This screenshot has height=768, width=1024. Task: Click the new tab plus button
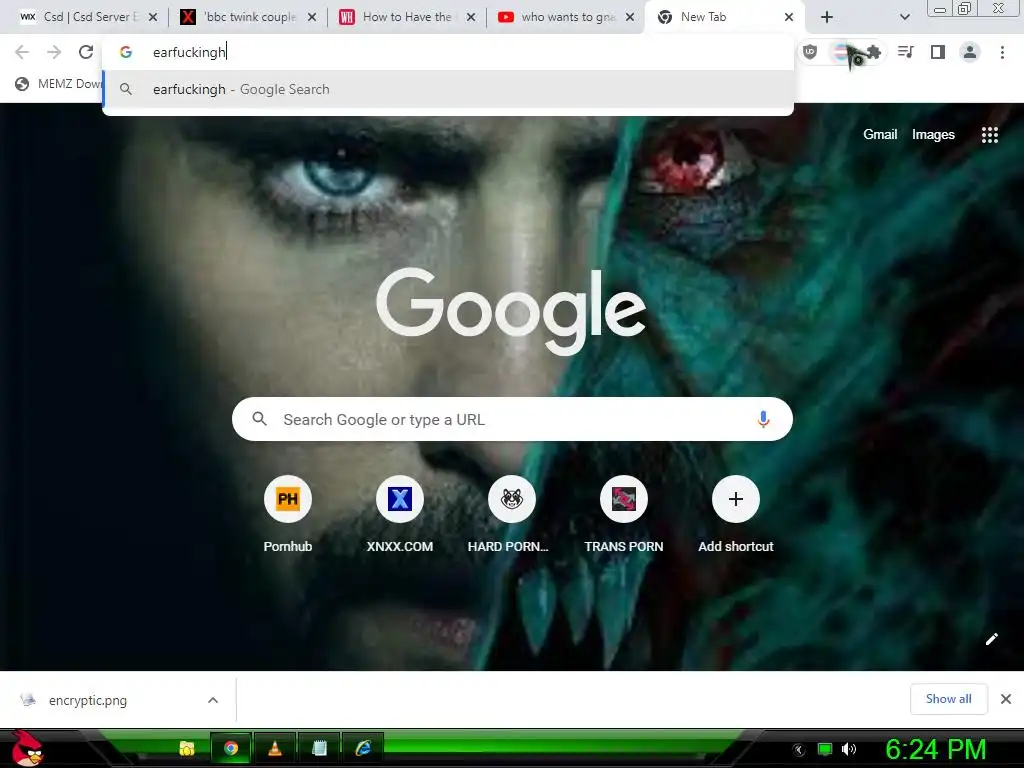(x=827, y=17)
